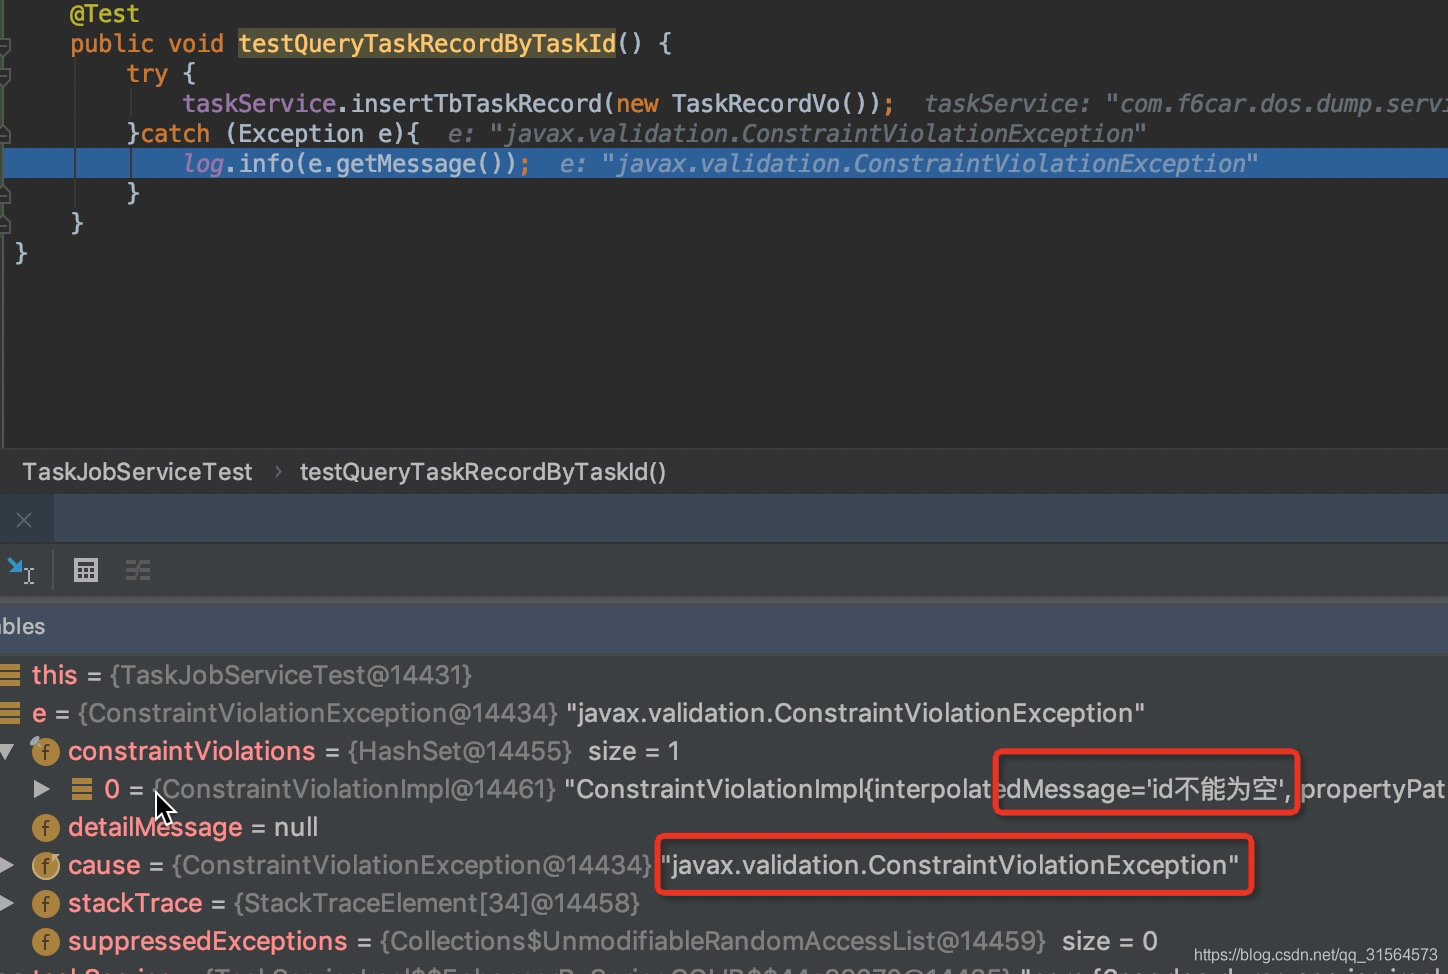Click TaskJobServiceTest breadcrumb
1448x974 pixels.
[138, 472]
